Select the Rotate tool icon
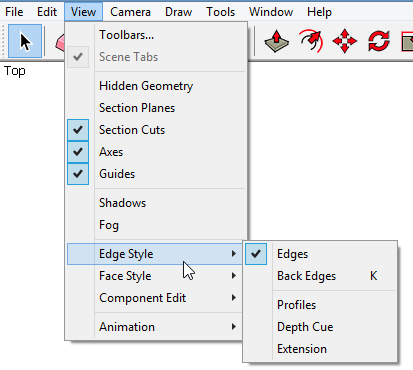Screen dimensions: 413x370 tap(379, 41)
